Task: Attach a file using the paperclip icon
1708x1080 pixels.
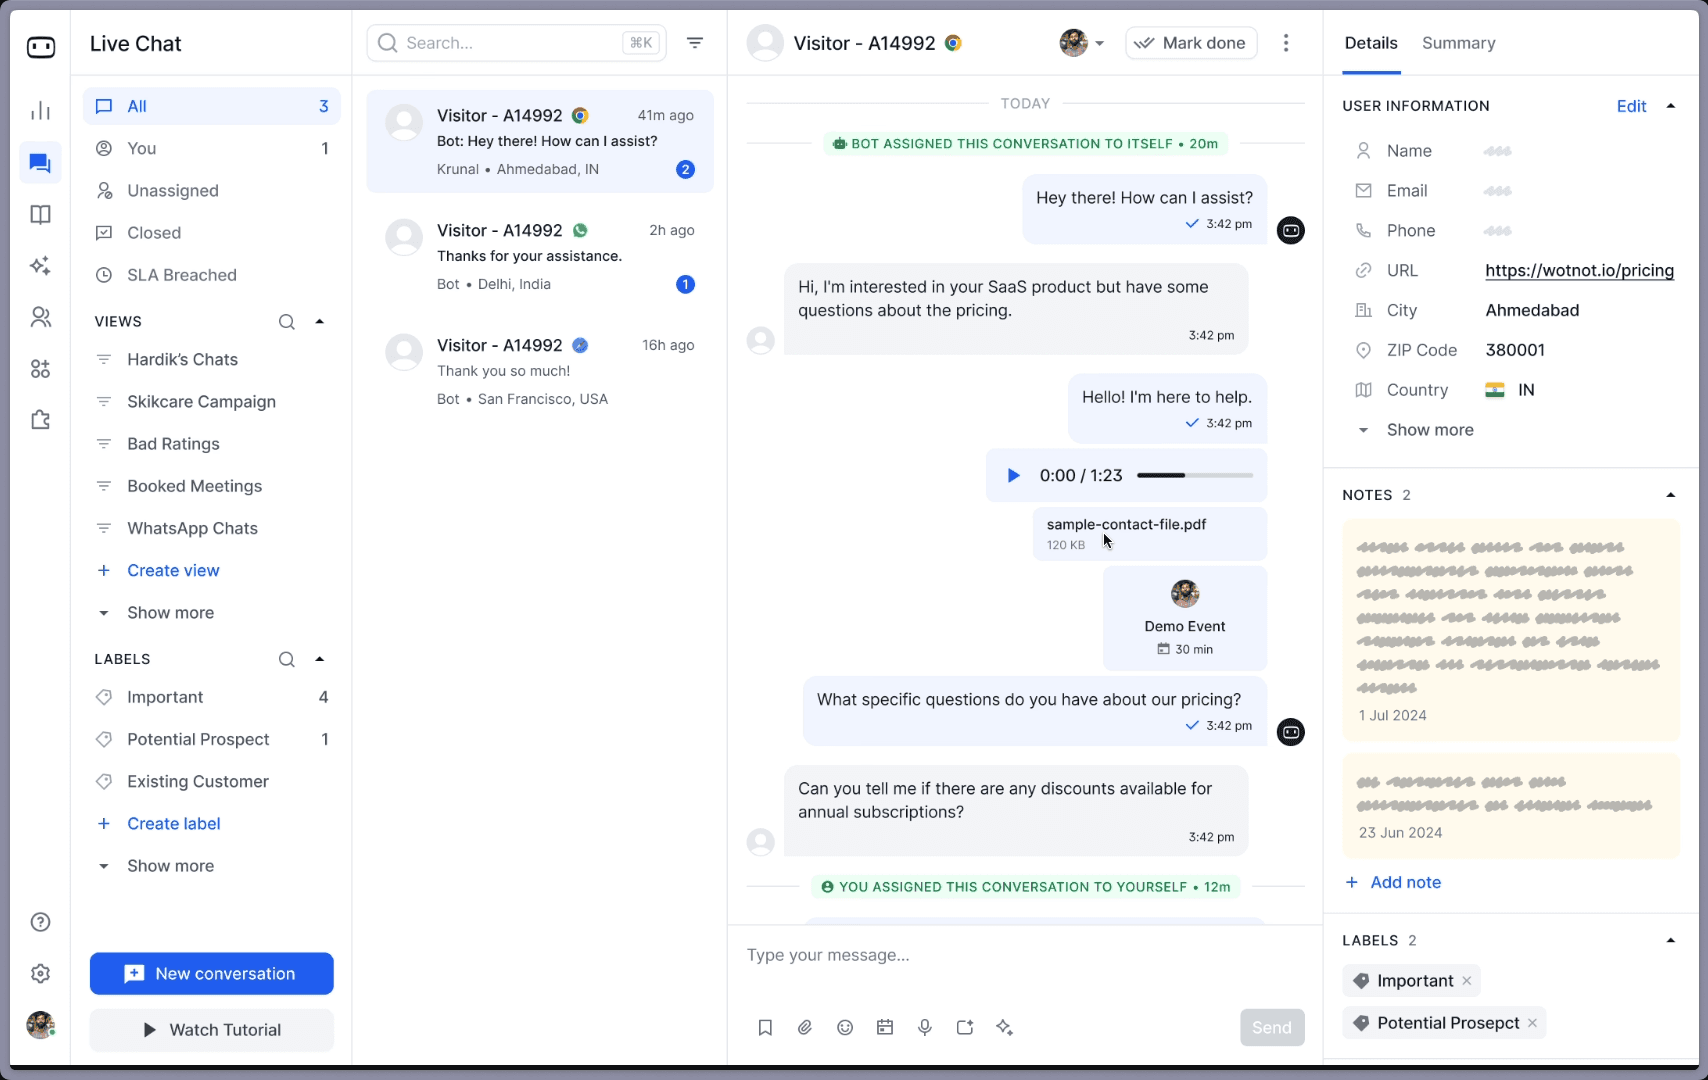Action: (805, 1027)
